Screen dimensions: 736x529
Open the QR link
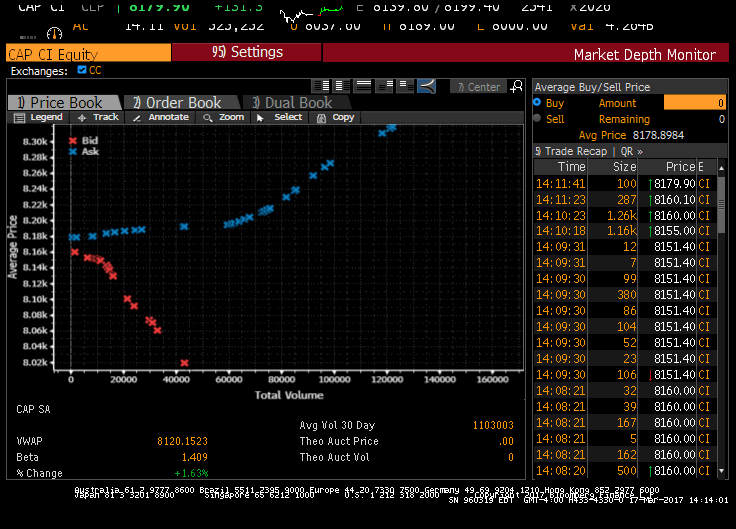point(627,151)
